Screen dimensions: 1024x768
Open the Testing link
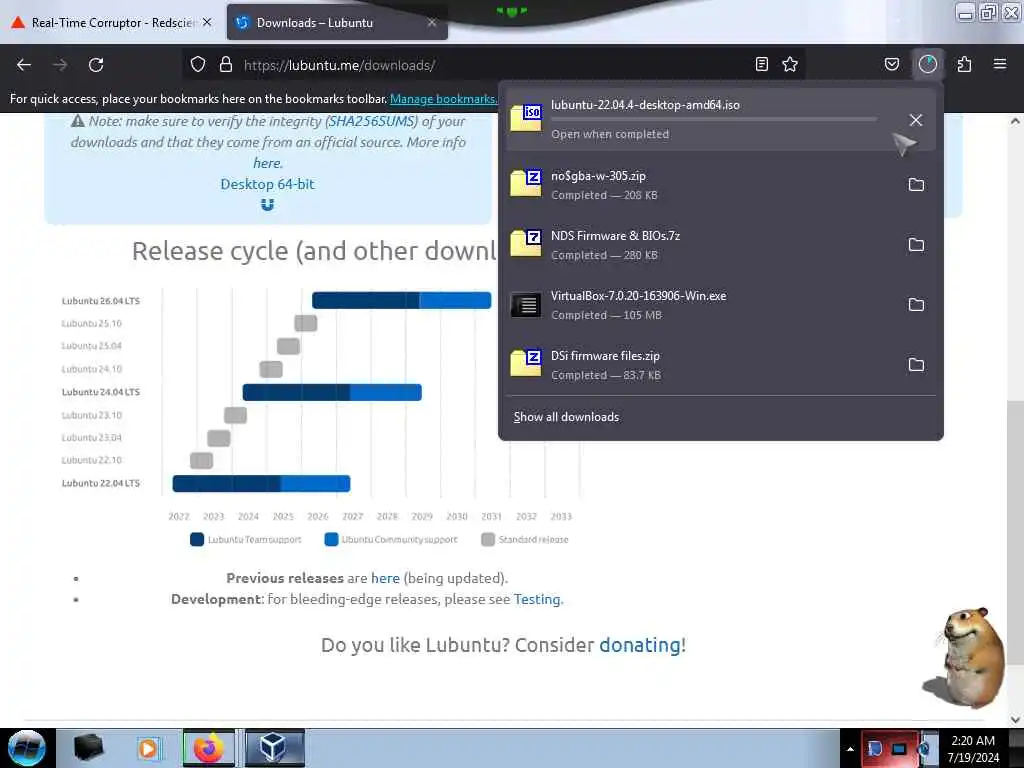(x=537, y=599)
